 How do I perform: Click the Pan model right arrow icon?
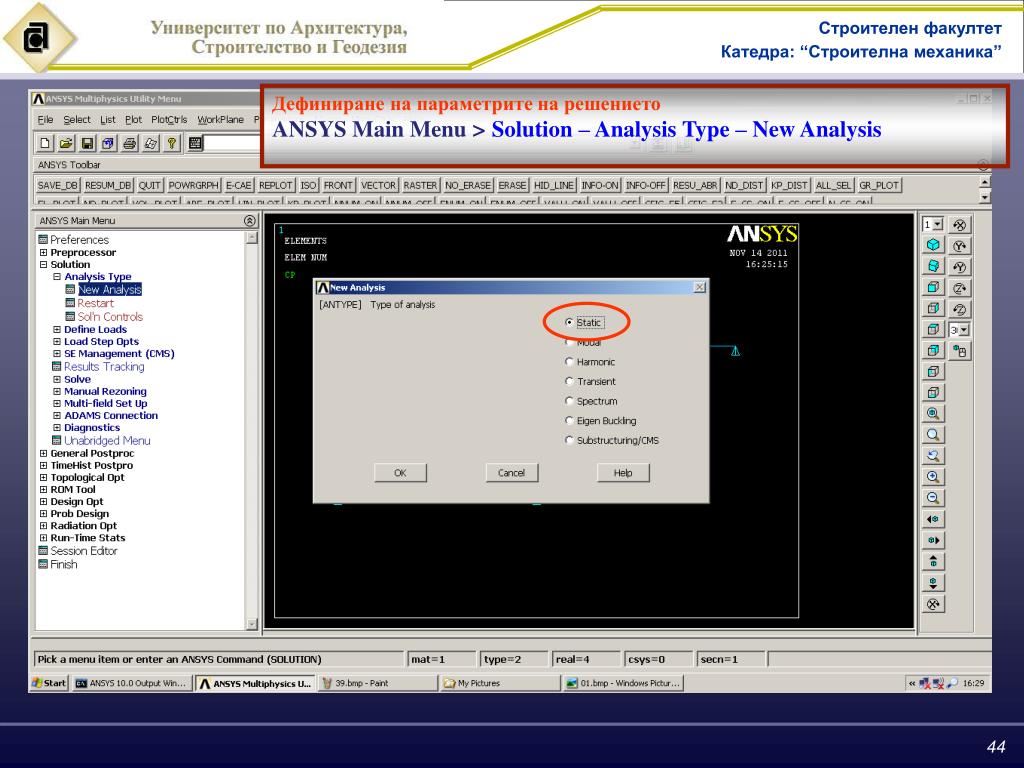pyautogui.click(x=933, y=540)
